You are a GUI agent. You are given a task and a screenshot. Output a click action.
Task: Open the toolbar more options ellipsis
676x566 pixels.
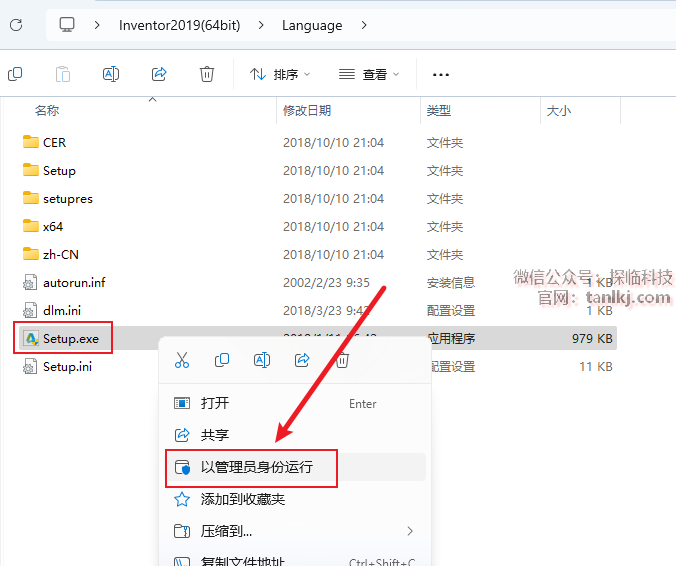coord(441,75)
